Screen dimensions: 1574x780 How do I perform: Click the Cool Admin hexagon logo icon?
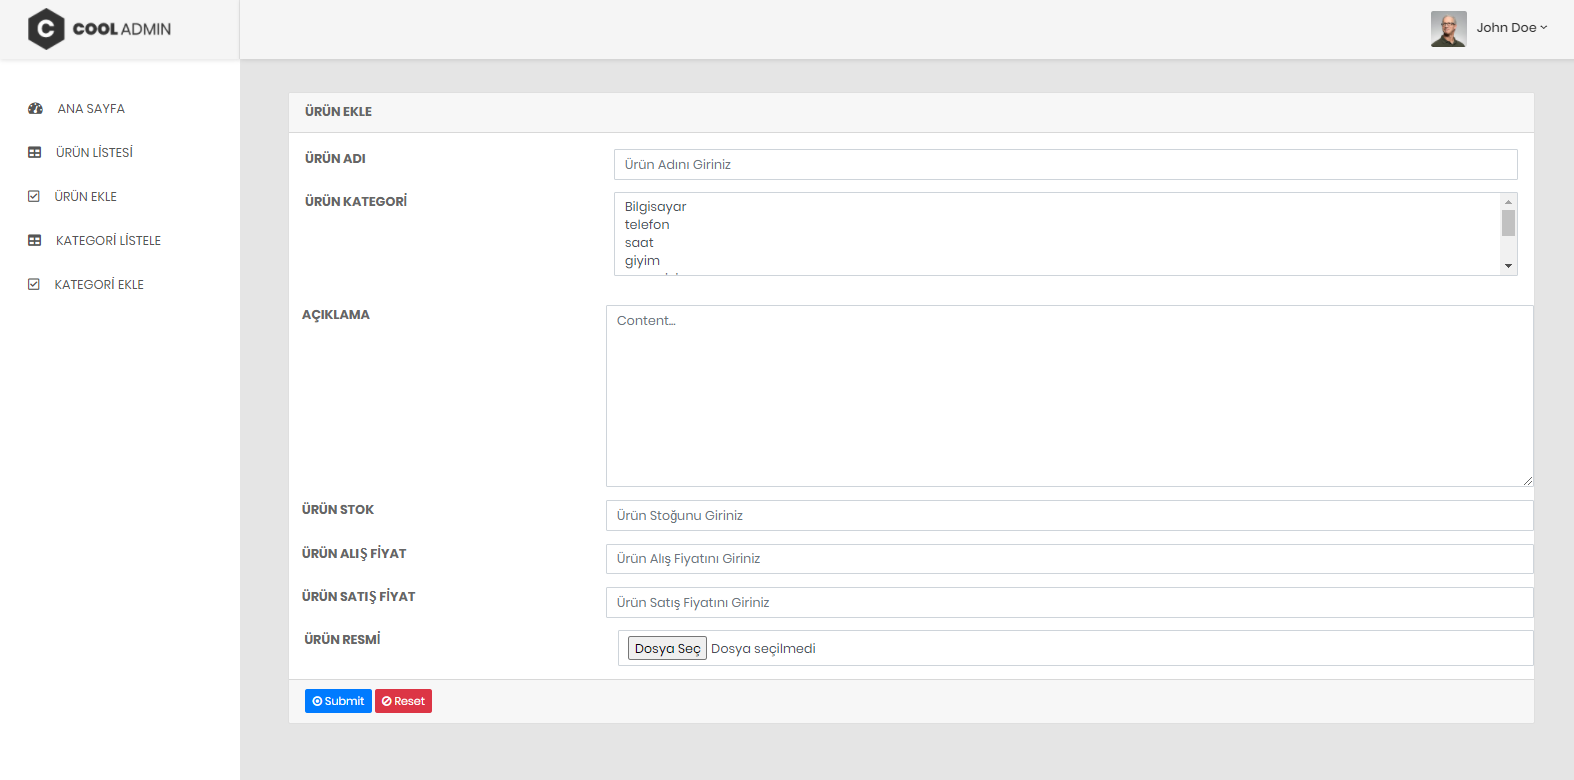(46, 29)
